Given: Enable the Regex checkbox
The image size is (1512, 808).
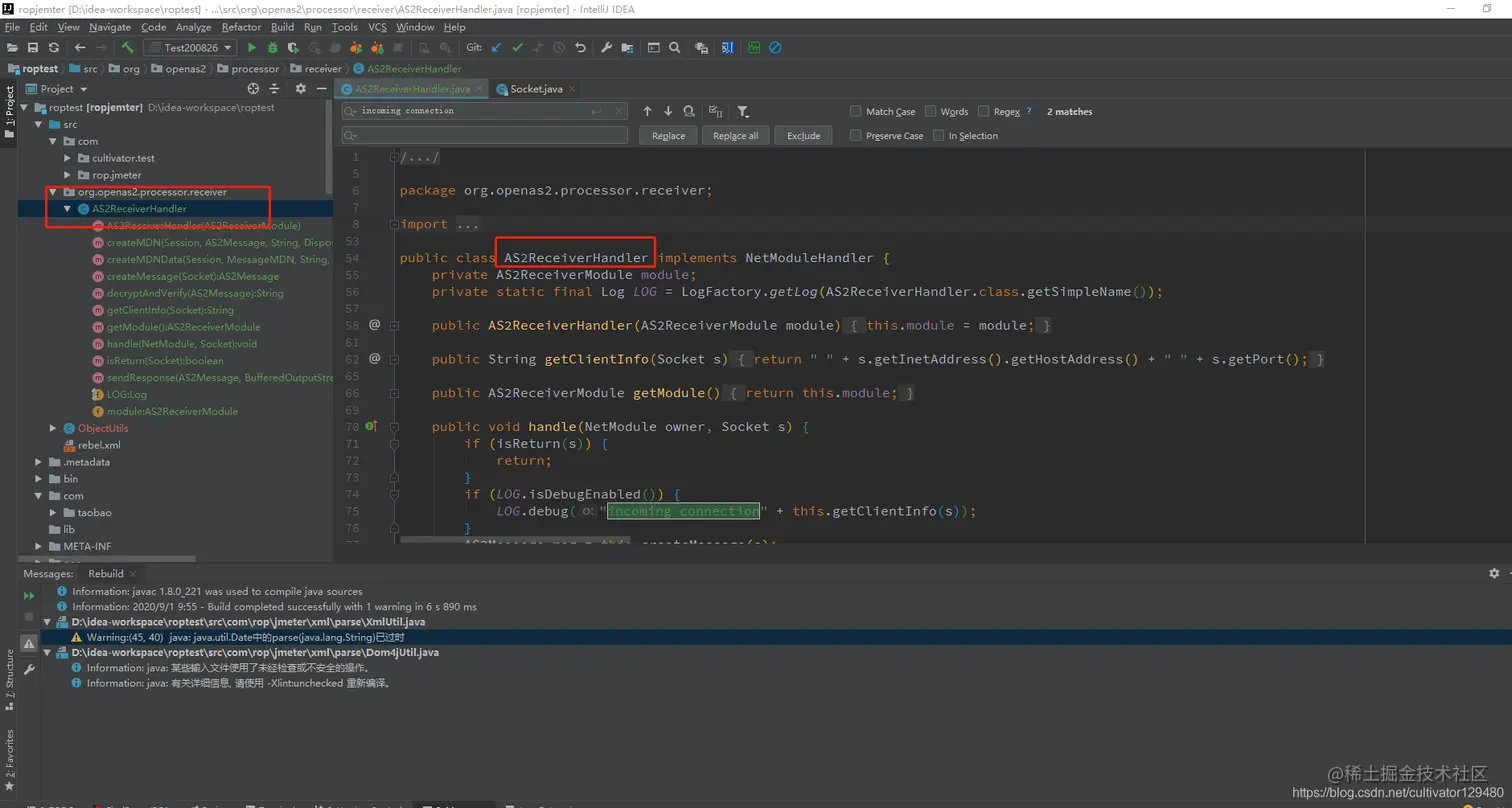Looking at the screenshot, I should [x=984, y=111].
